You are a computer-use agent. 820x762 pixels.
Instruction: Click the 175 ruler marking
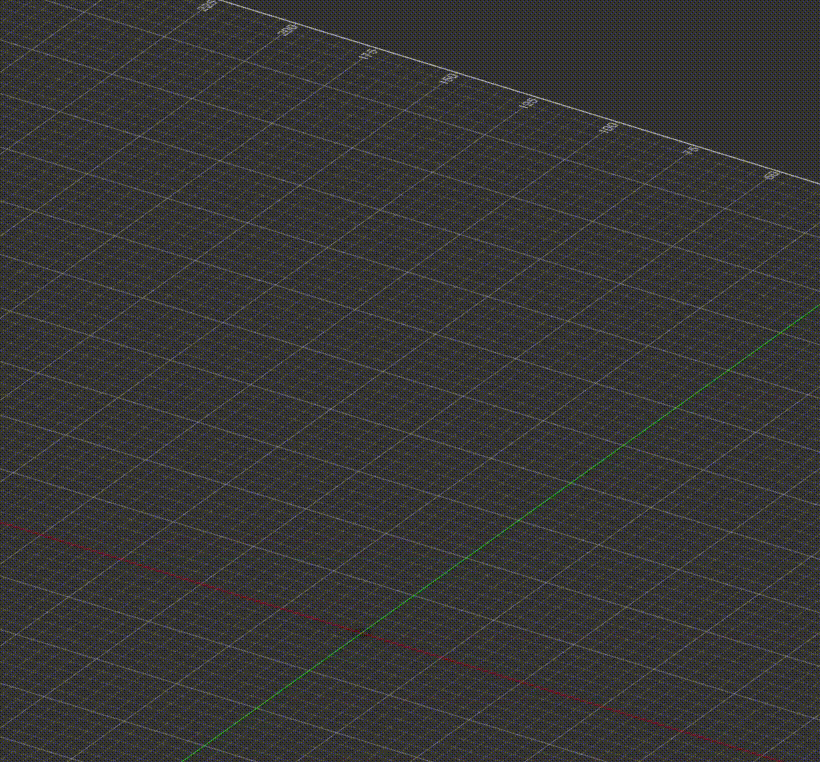368,53
